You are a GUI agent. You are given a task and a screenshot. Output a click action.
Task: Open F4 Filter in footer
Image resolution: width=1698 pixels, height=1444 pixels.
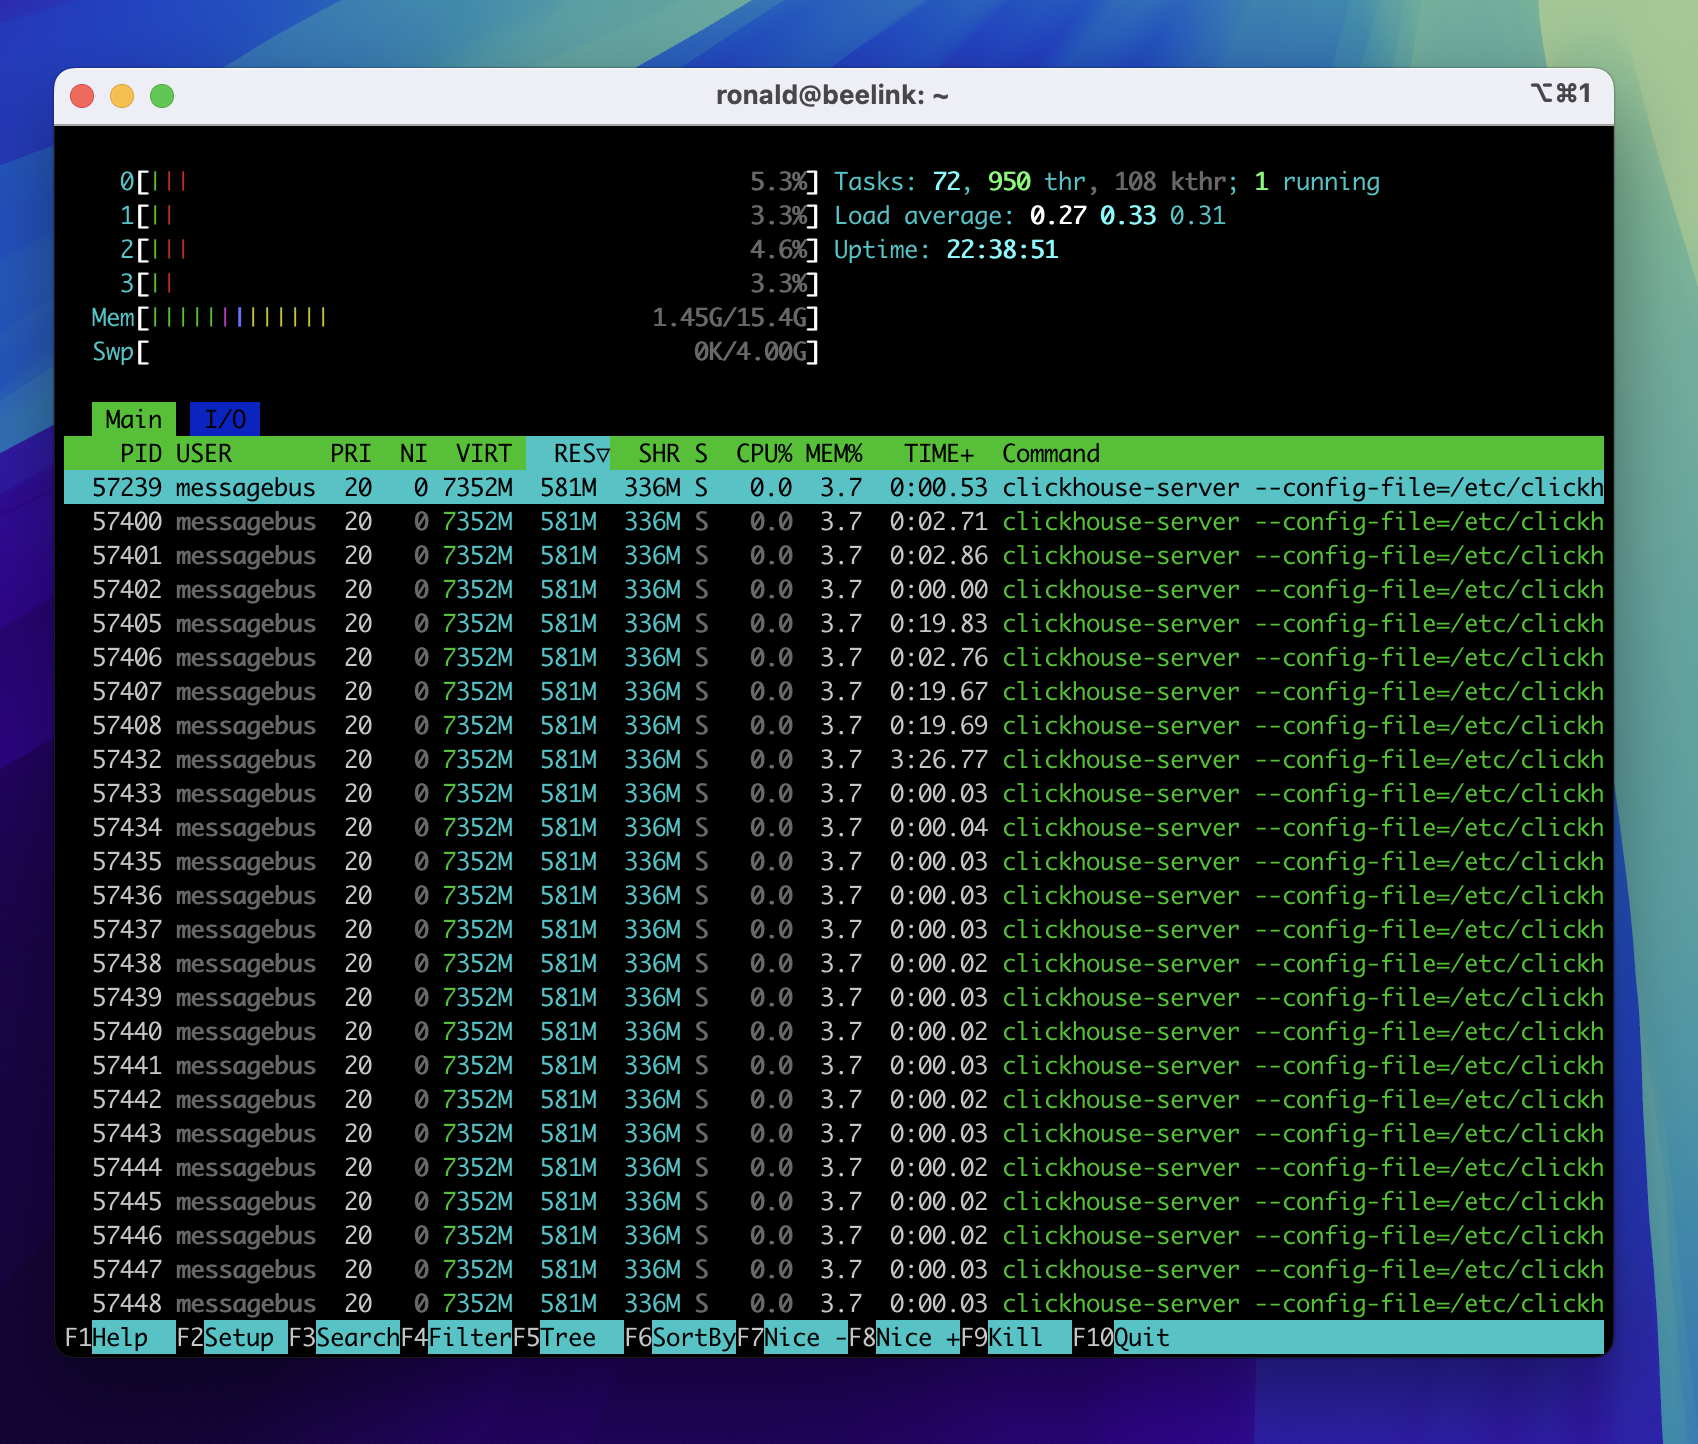(456, 1337)
